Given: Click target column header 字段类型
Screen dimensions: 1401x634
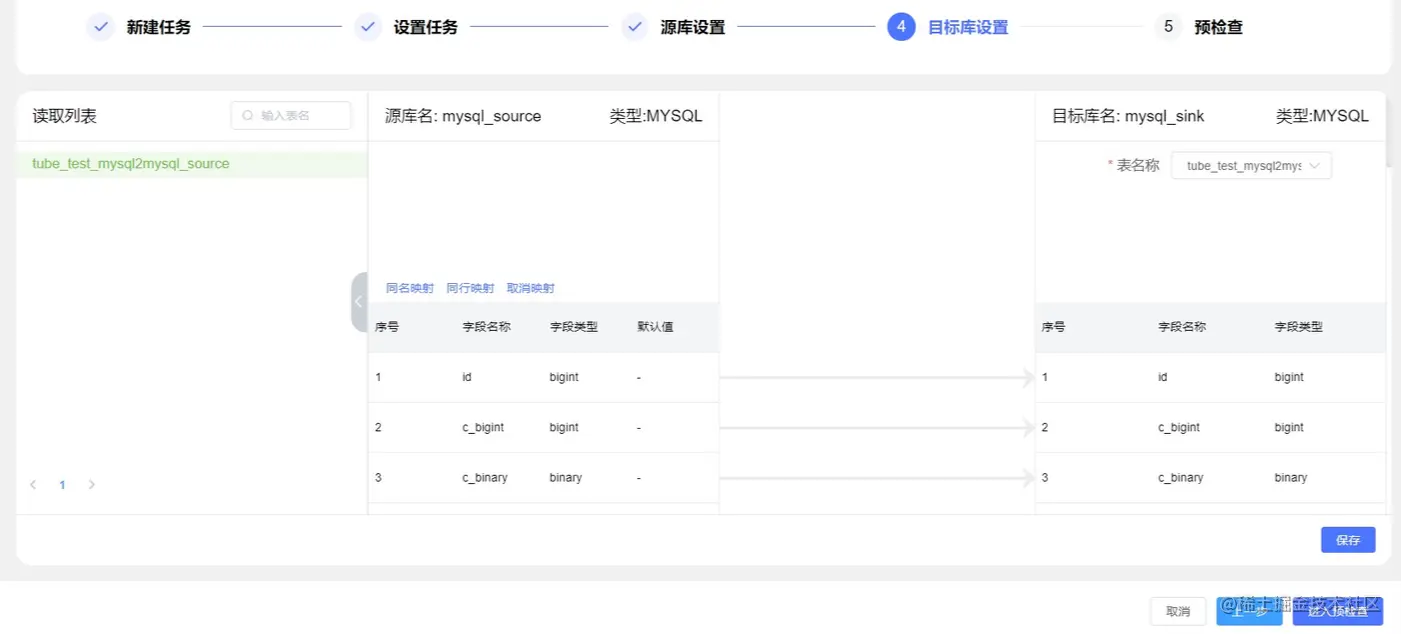Looking at the screenshot, I should click(1299, 327).
